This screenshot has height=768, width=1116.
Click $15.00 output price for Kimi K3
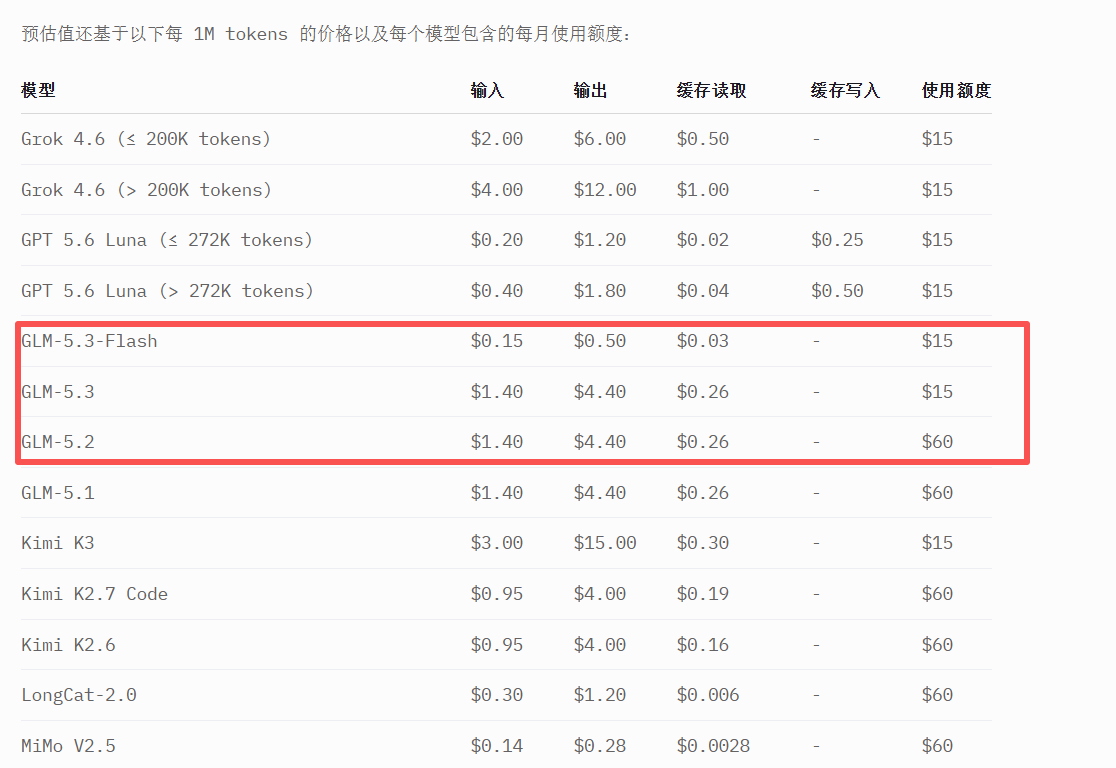click(x=605, y=543)
